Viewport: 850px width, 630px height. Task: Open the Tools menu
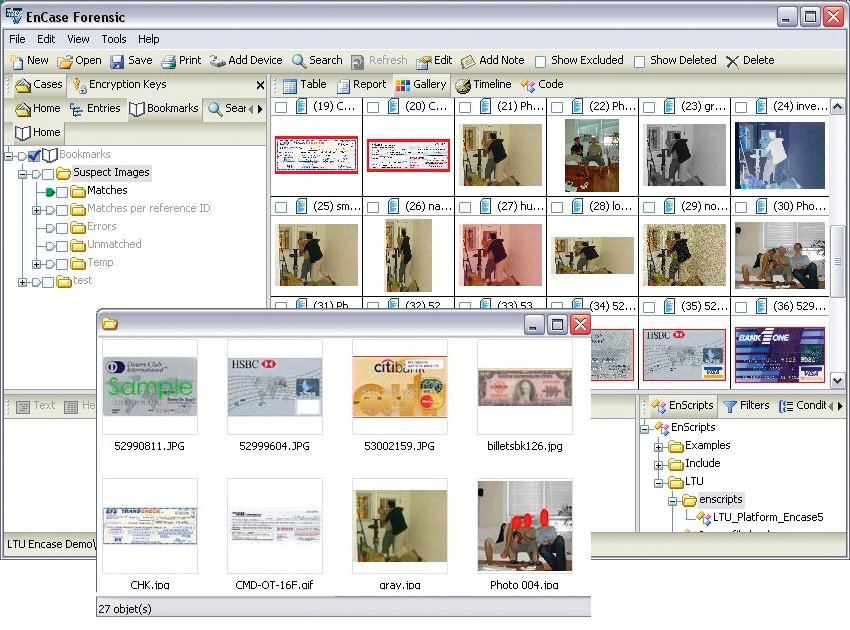113,39
